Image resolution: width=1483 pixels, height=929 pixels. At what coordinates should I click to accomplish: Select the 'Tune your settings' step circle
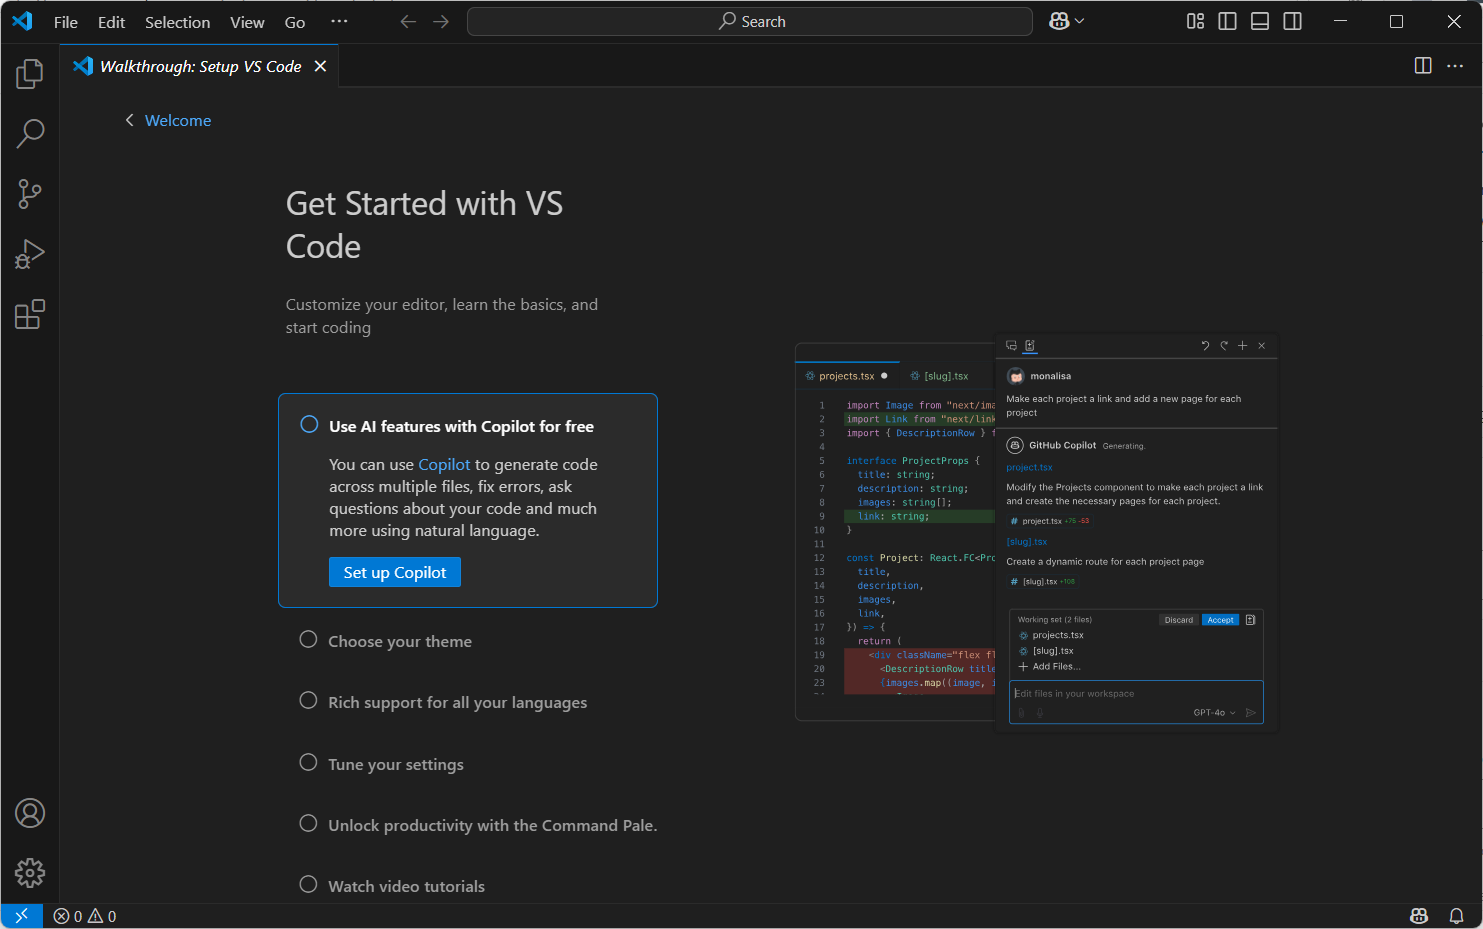tap(308, 763)
